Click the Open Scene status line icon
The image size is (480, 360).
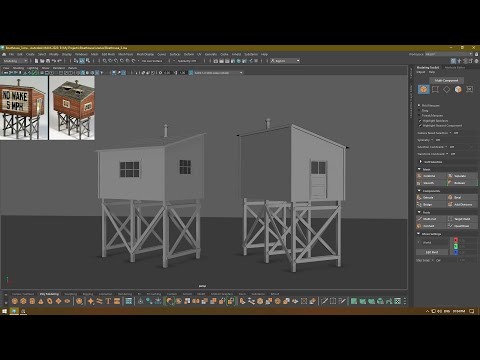point(42,61)
